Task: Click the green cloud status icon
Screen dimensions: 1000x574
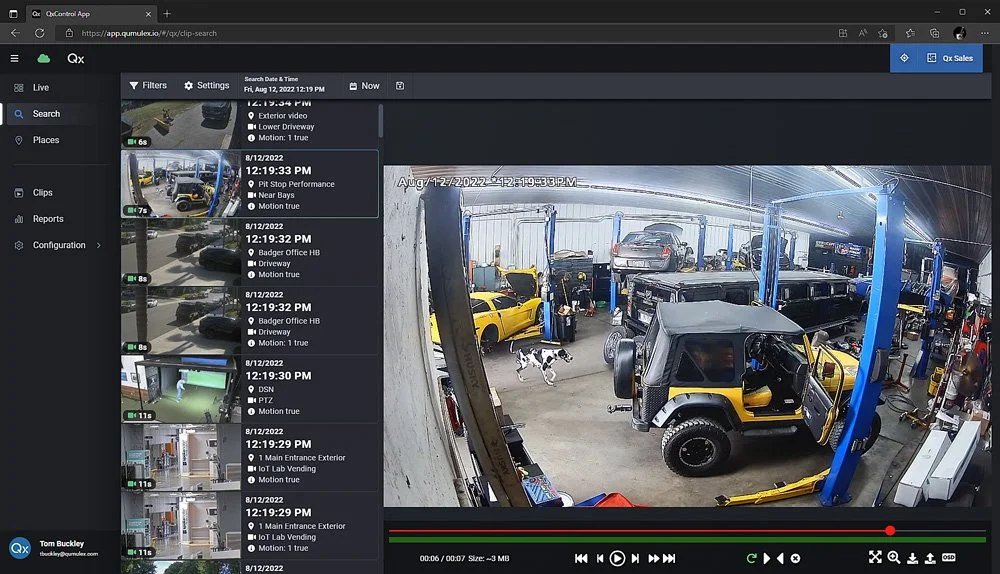Action: tap(43, 59)
